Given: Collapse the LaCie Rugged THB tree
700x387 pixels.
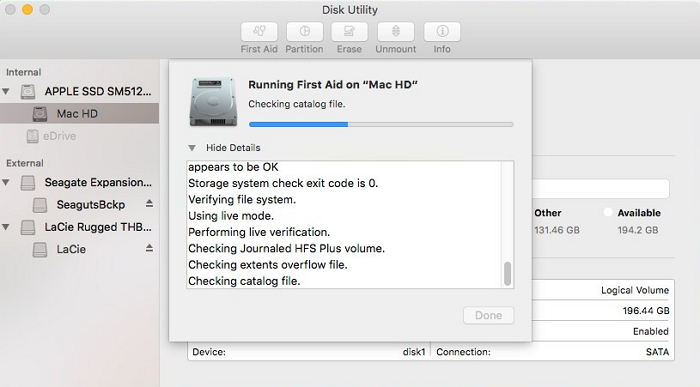Looking at the screenshot, I should 6,227.
